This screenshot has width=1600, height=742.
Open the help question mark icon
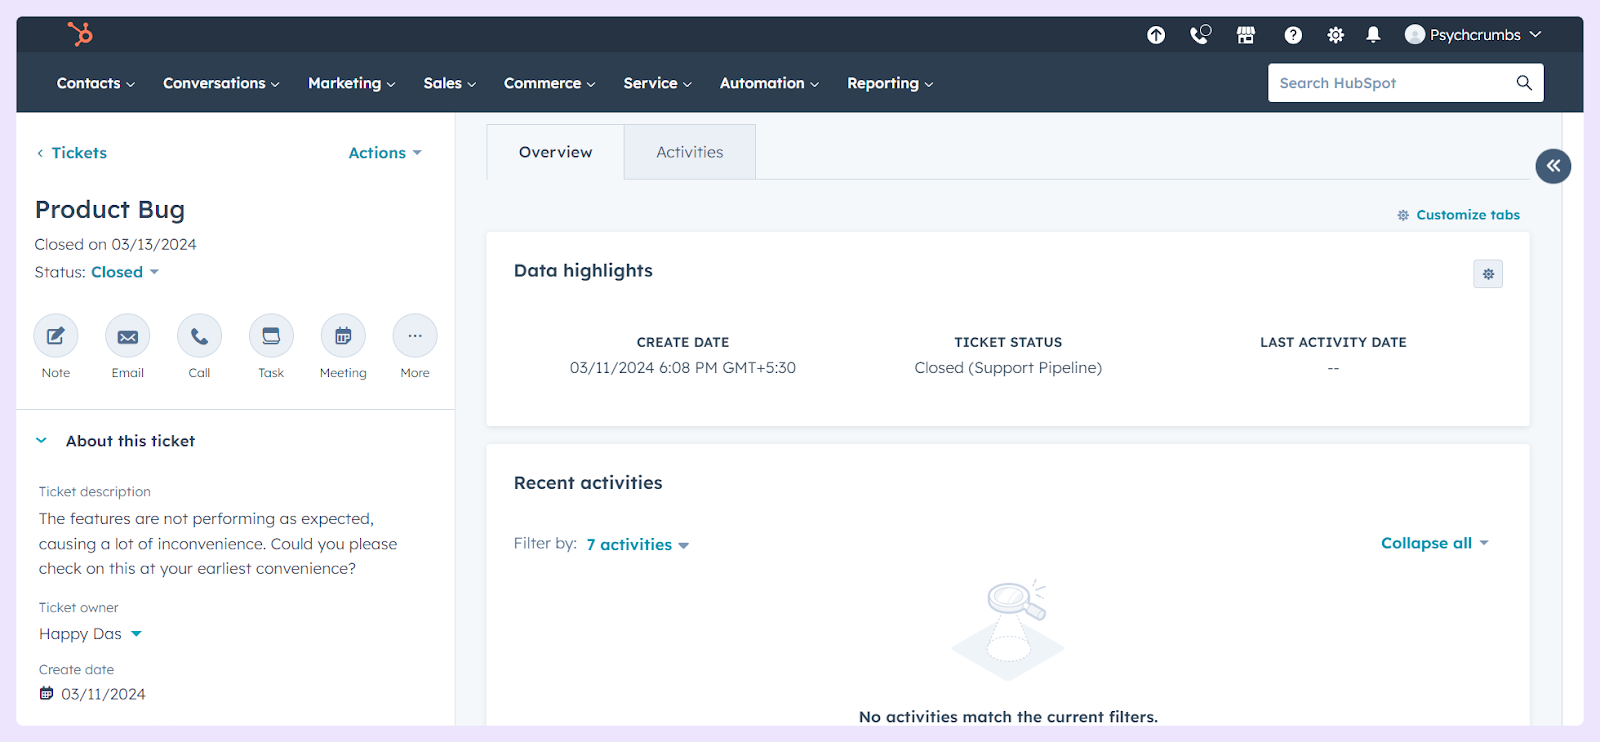pos(1293,35)
